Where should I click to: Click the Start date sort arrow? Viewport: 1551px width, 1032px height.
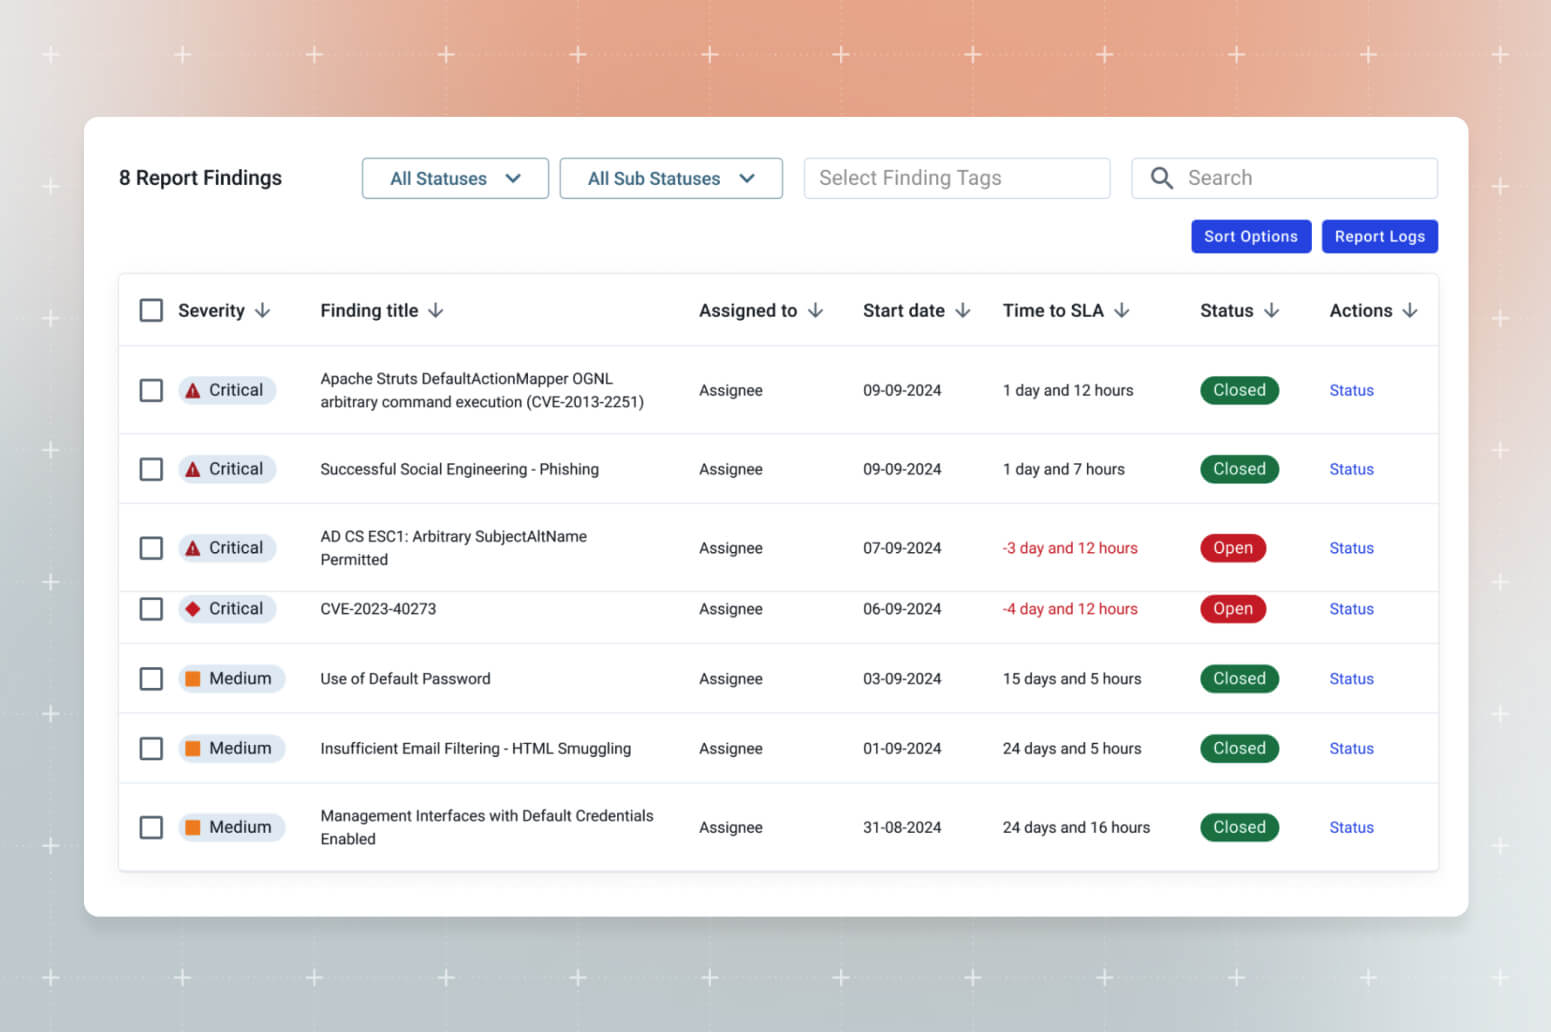point(962,311)
